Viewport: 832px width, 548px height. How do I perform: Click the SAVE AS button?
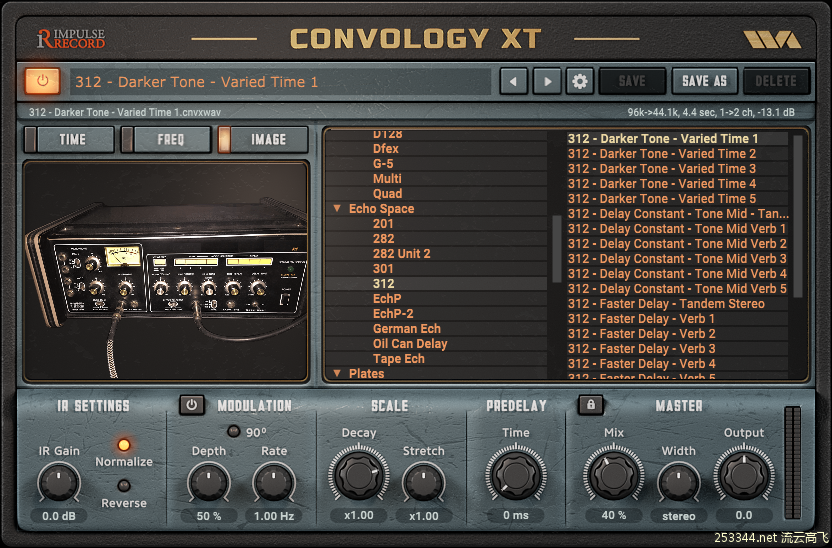point(704,82)
